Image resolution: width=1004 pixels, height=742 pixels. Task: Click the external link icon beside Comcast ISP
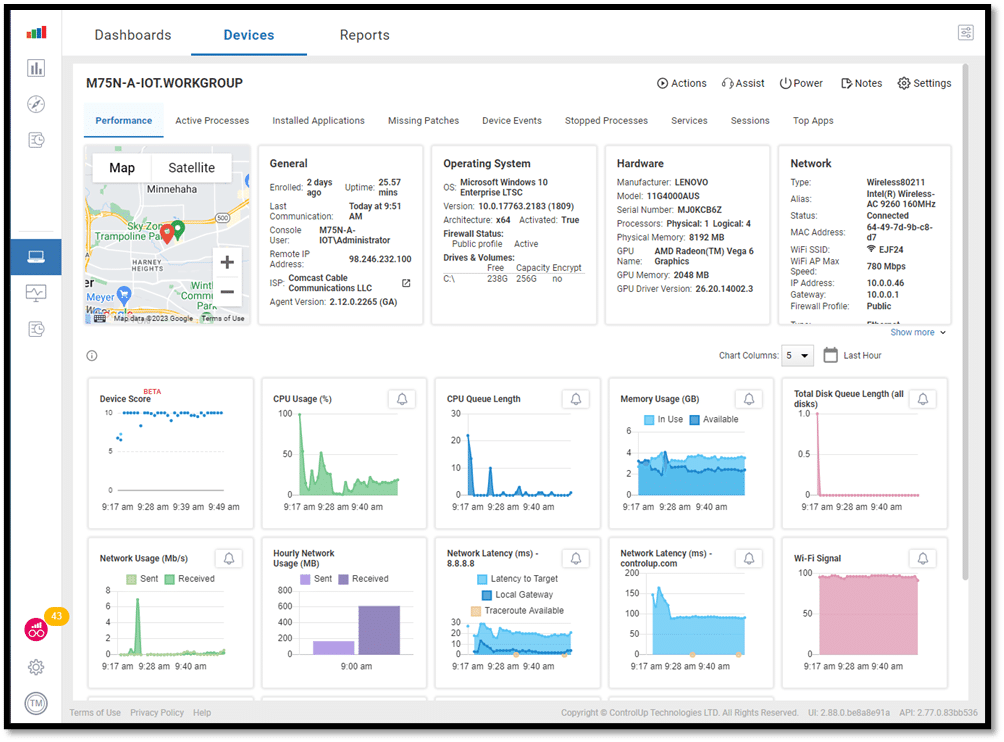(406, 283)
